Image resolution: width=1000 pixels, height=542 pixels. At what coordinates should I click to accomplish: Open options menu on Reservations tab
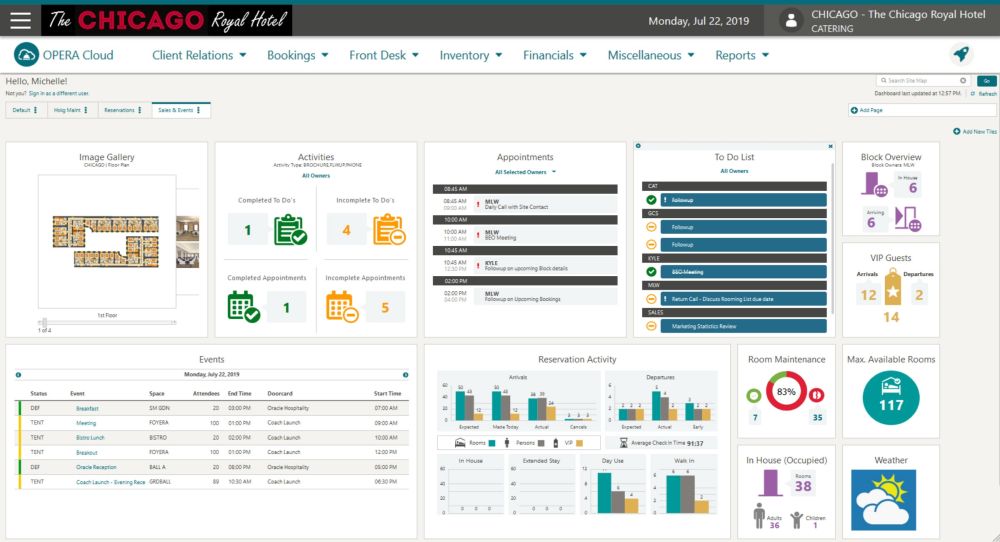[140, 110]
